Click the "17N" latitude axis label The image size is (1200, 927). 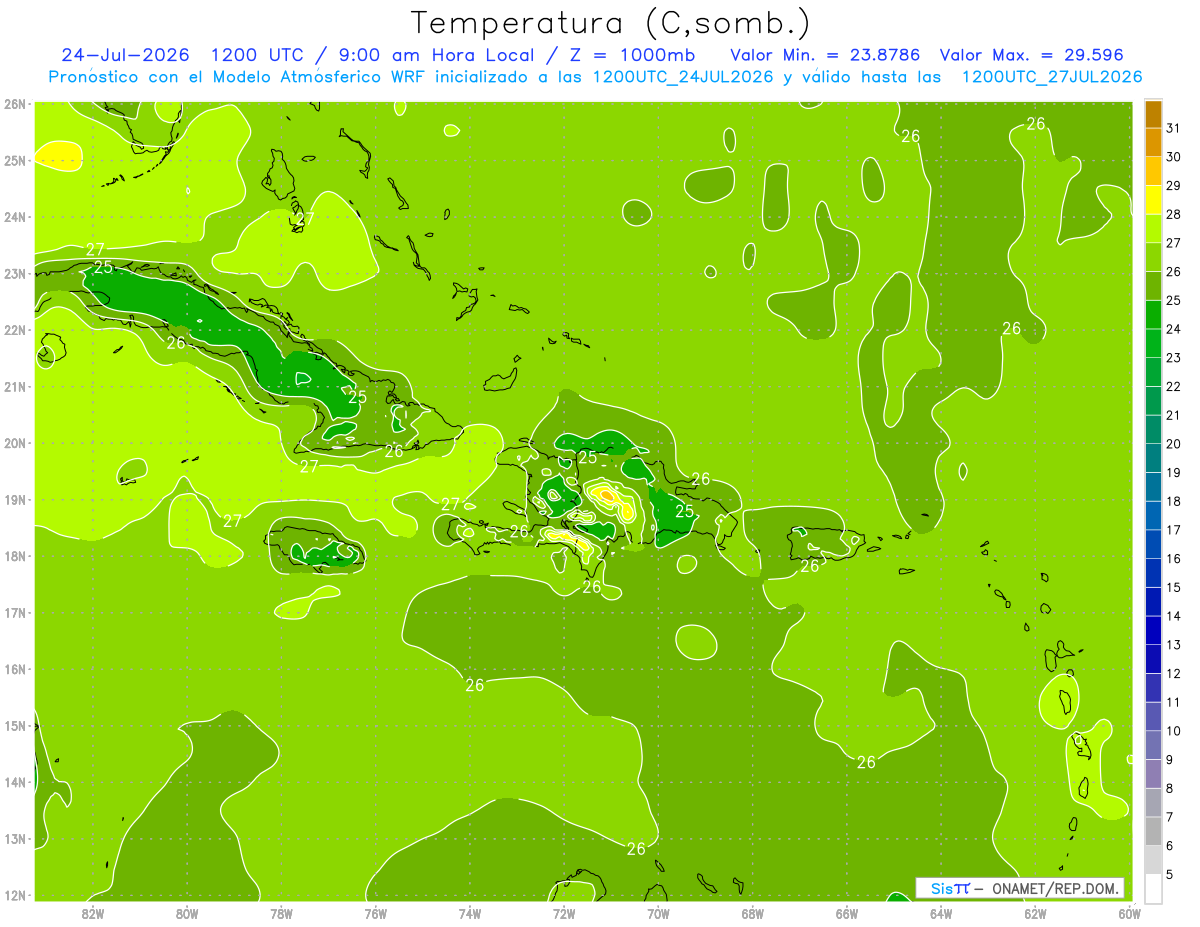click(x=14, y=612)
